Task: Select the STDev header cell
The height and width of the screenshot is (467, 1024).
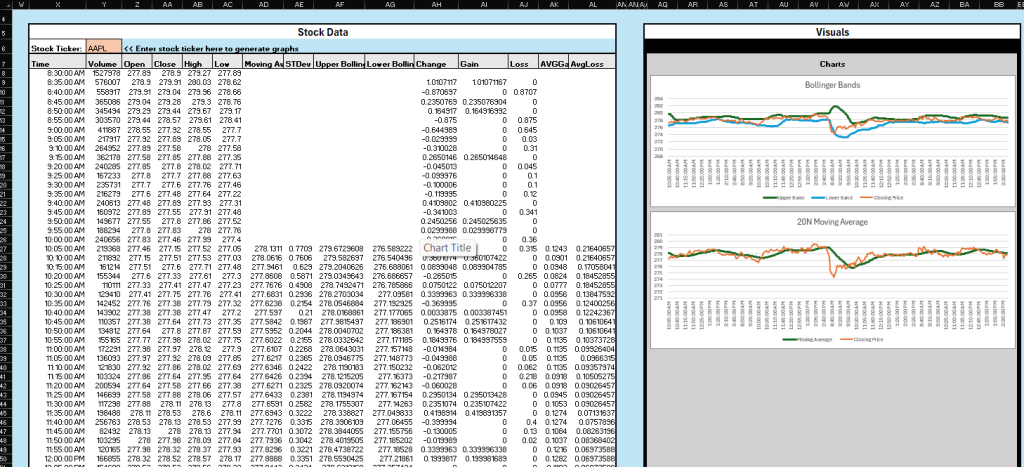Action: [x=298, y=63]
